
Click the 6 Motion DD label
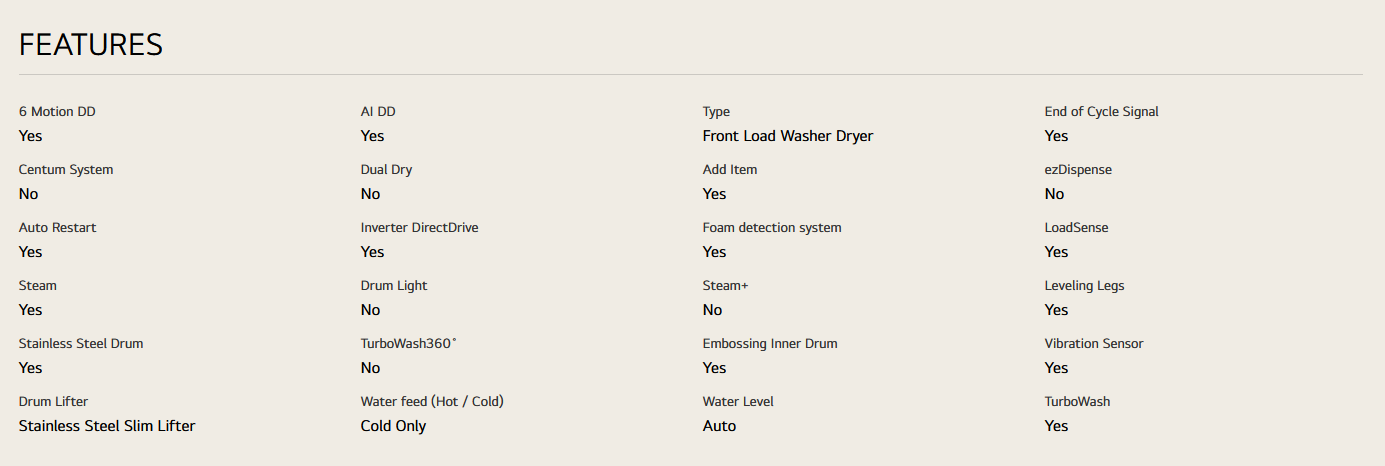point(57,112)
